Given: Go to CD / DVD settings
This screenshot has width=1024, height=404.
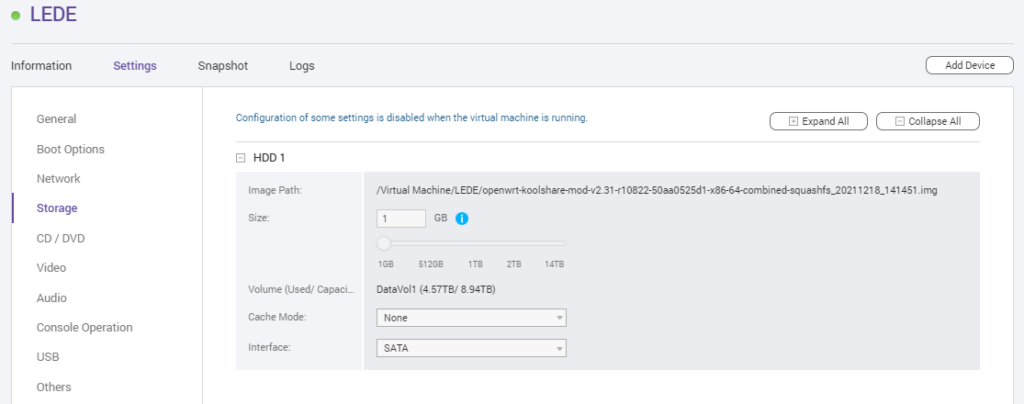Looking at the screenshot, I should coord(61,238).
